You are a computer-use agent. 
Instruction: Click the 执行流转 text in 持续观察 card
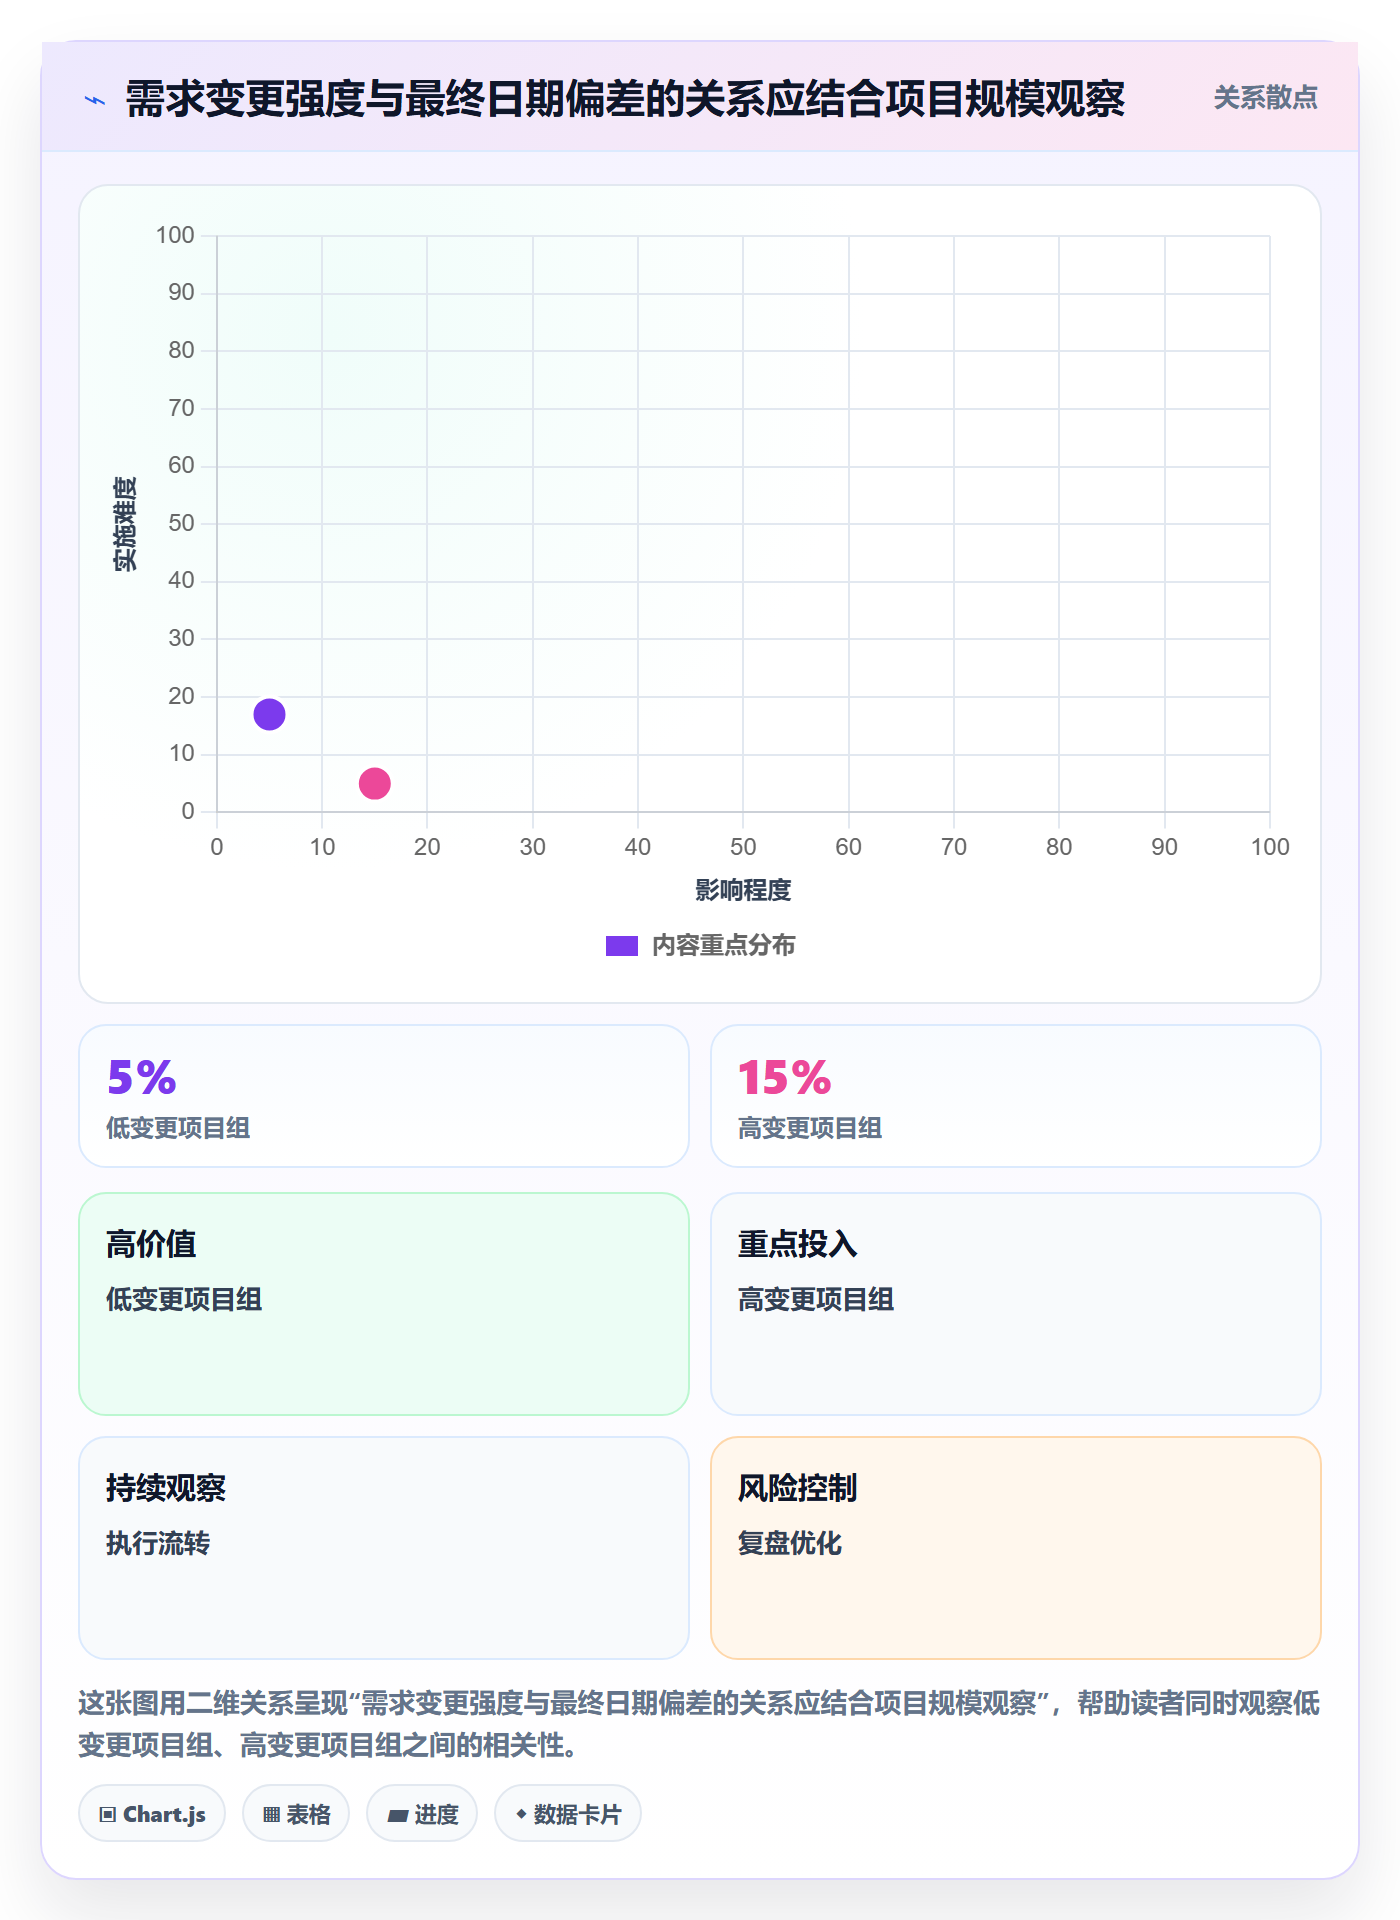coord(158,1543)
